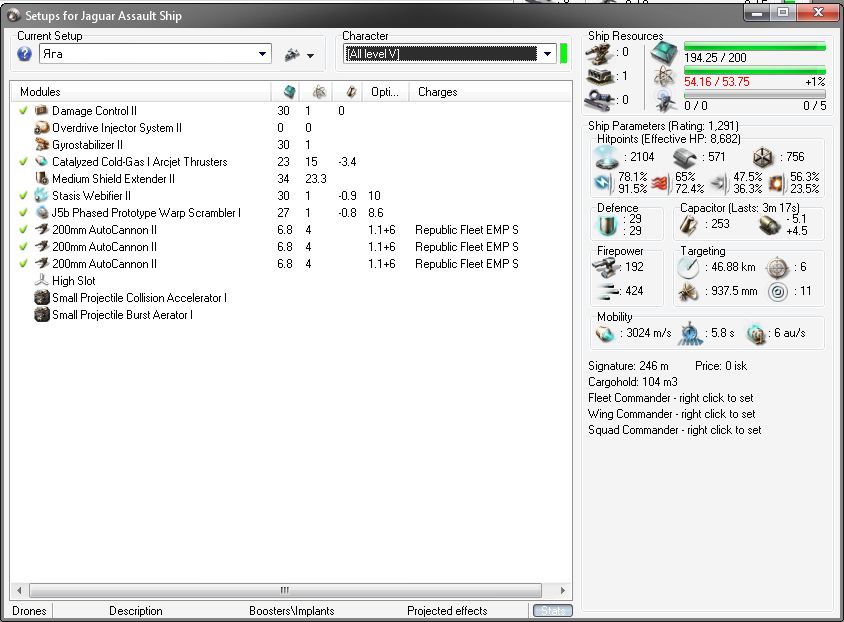Open the Current Setup dropdown arrow
The image size is (844, 622).
point(262,54)
